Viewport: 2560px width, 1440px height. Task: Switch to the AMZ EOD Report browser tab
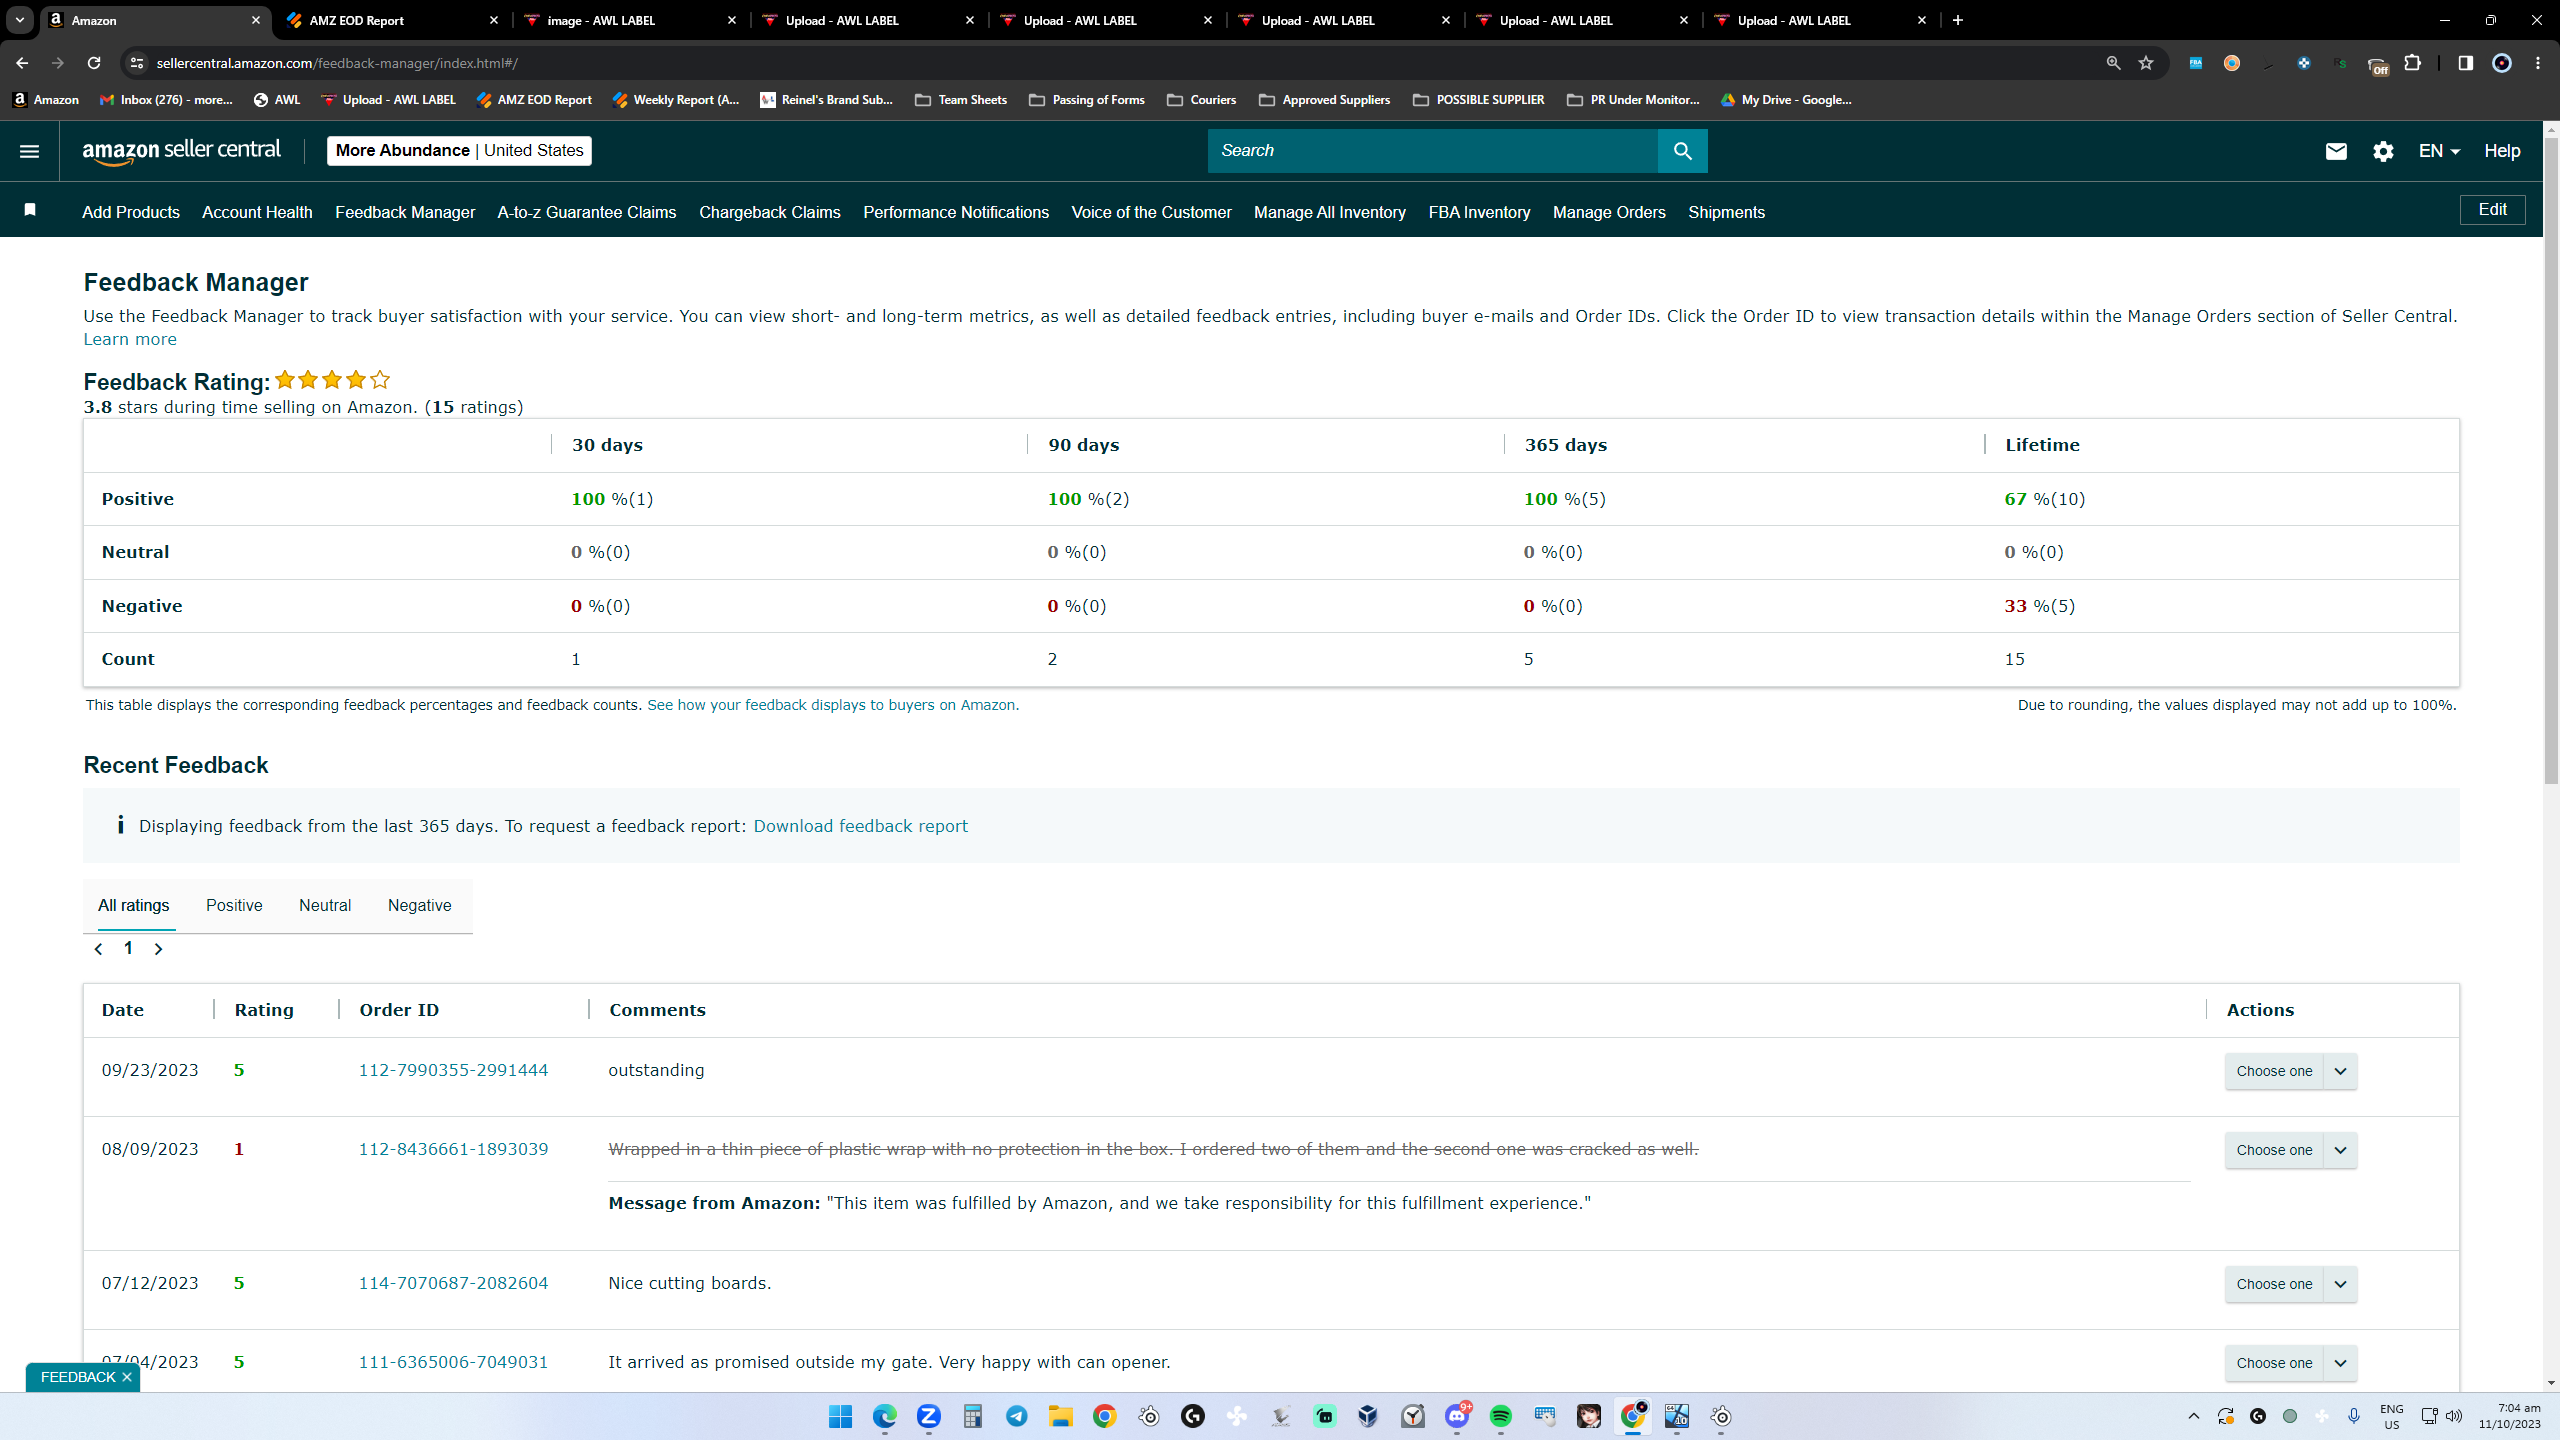pos(392,20)
